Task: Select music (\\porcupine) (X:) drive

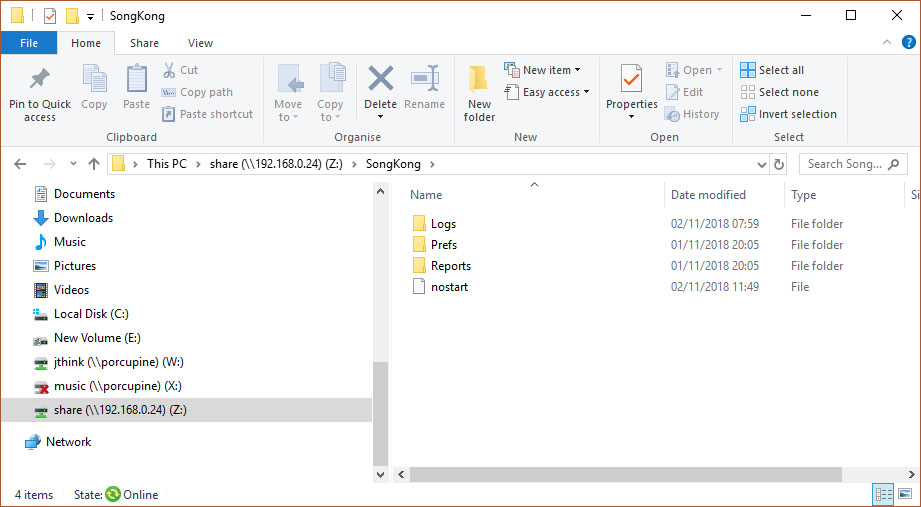Action: (107, 387)
